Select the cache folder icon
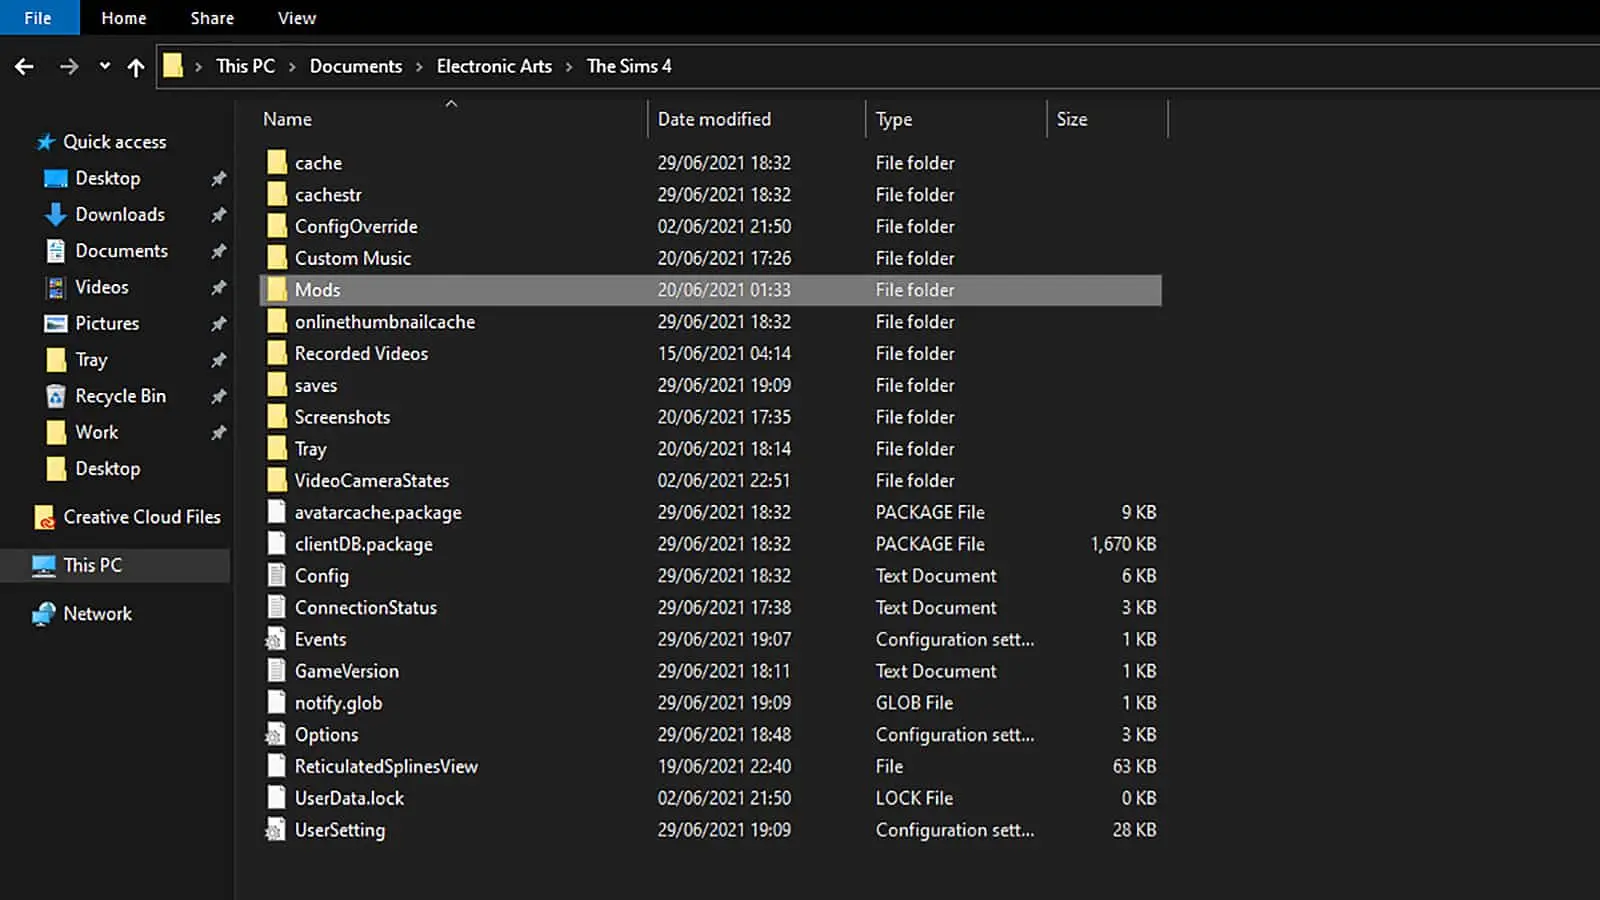This screenshot has height=900, width=1600. click(x=277, y=162)
